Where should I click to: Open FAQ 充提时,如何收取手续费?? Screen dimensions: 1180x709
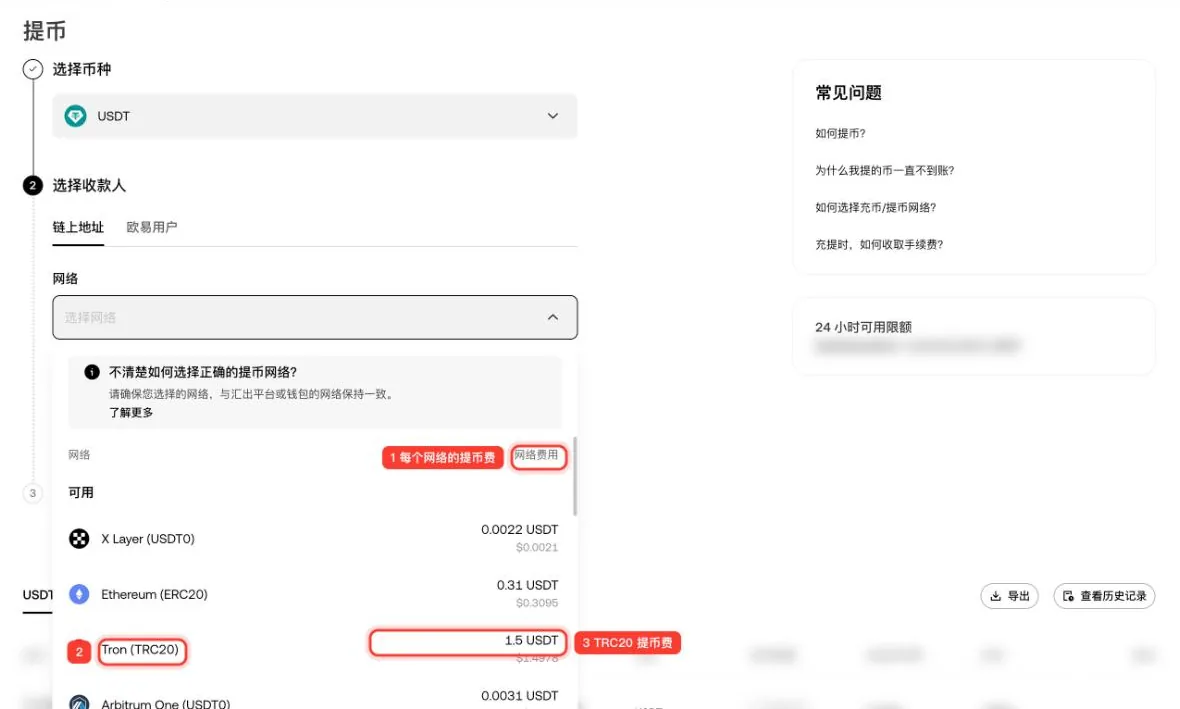[x=879, y=244]
